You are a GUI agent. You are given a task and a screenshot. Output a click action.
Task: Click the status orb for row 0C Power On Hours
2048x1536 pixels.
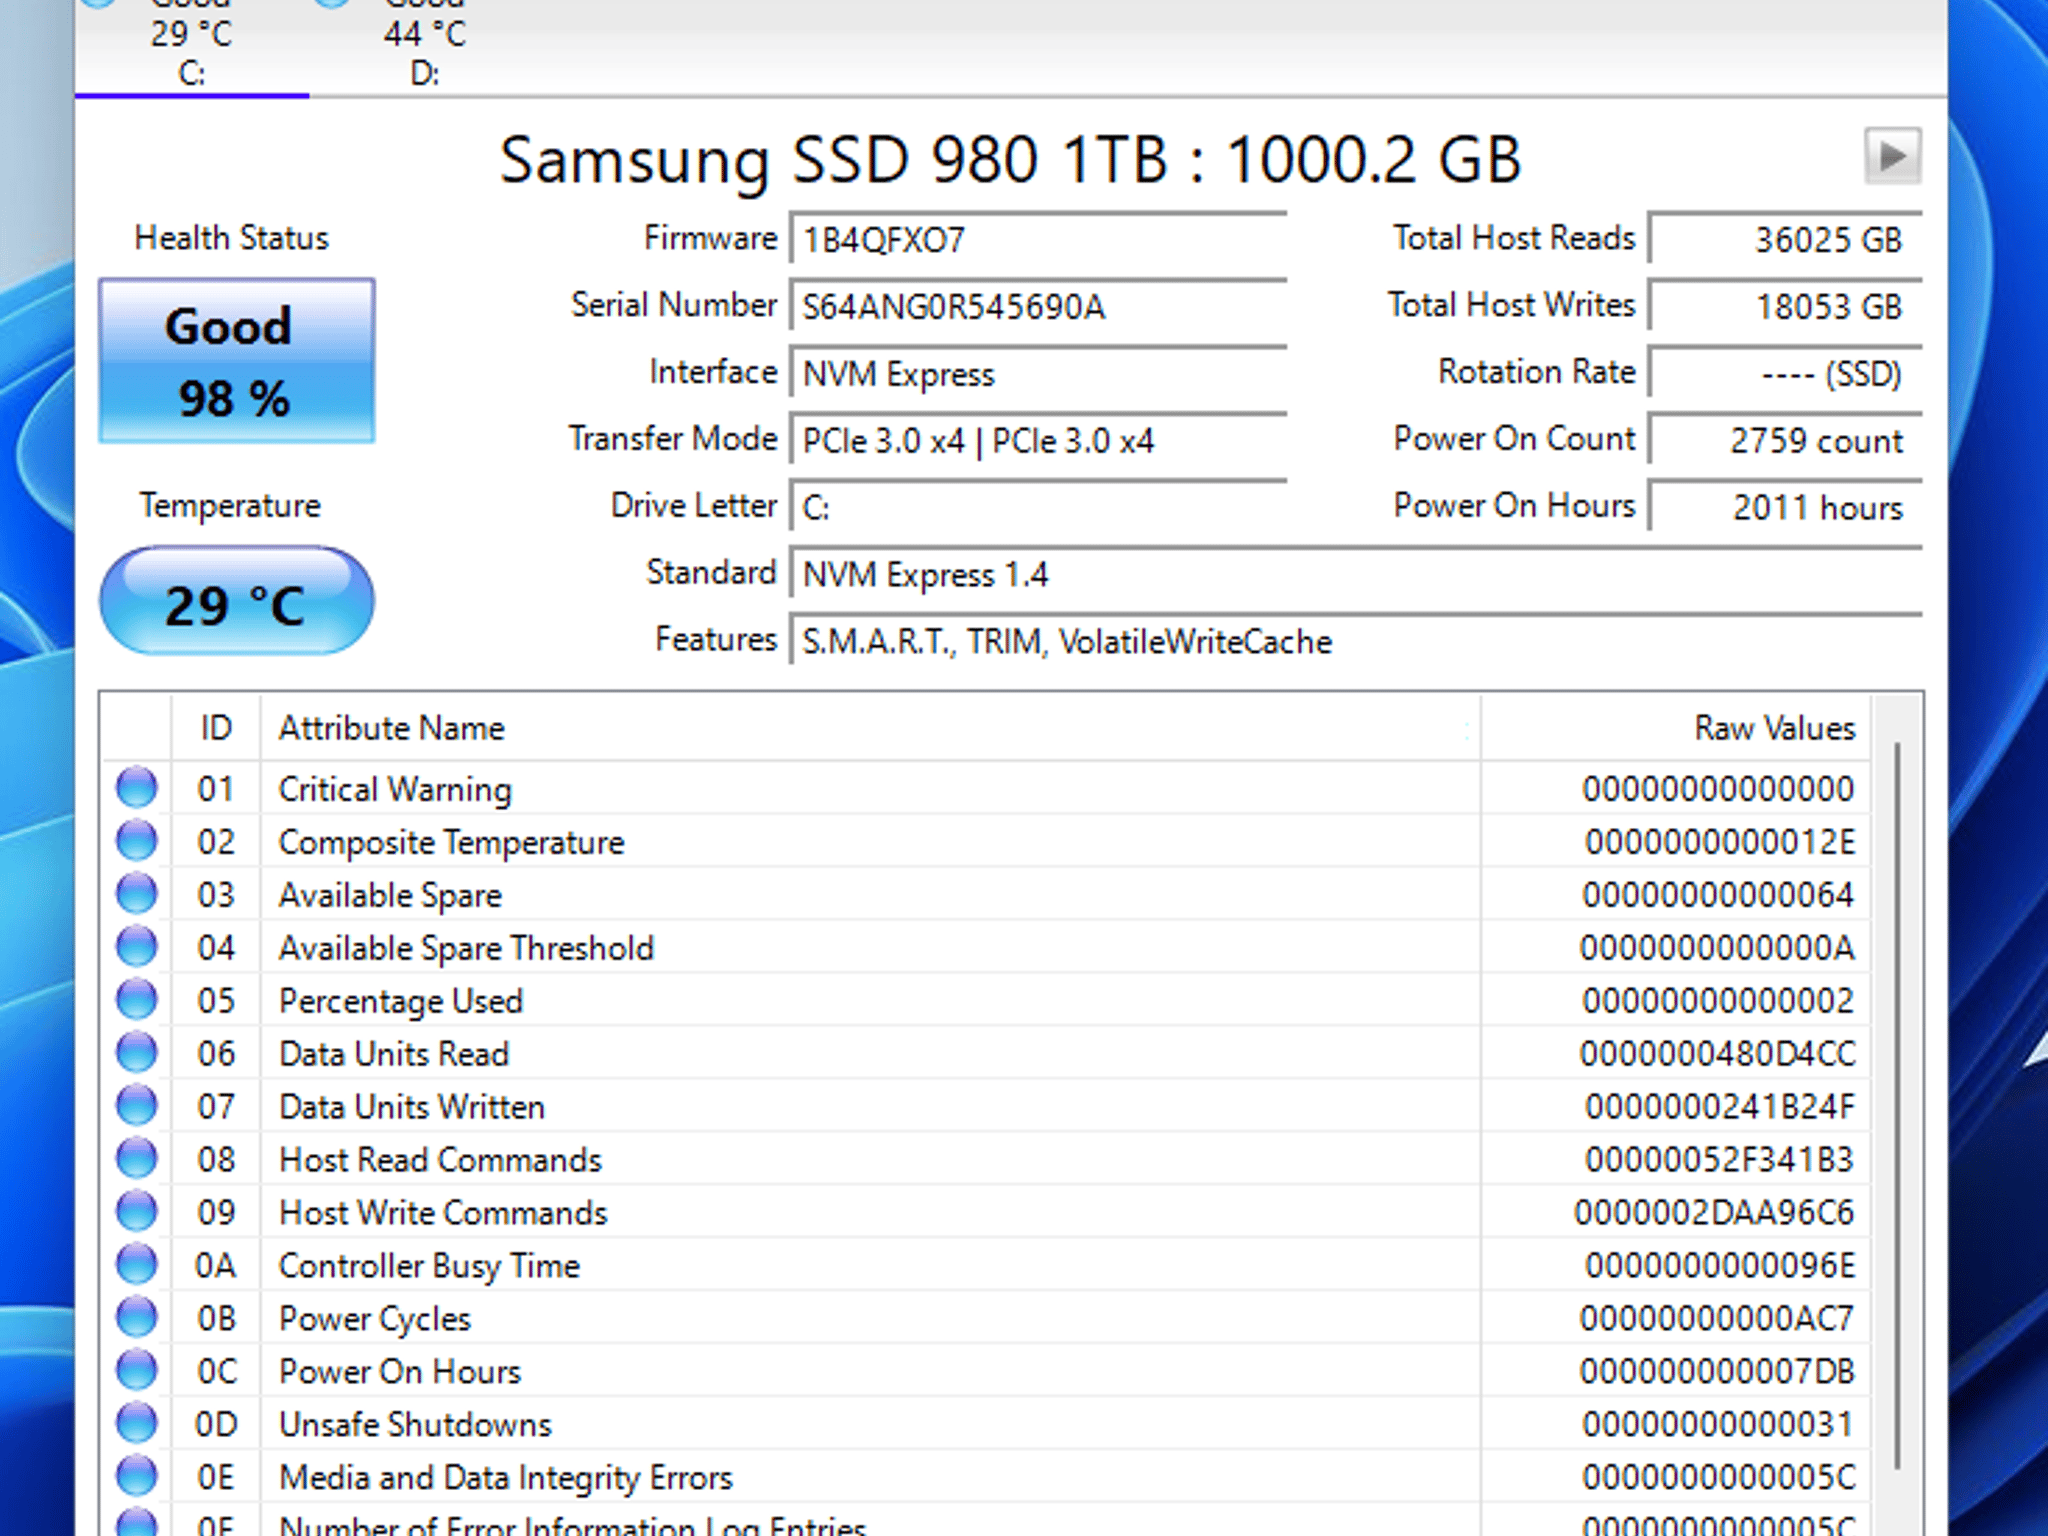coord(137,1371)
